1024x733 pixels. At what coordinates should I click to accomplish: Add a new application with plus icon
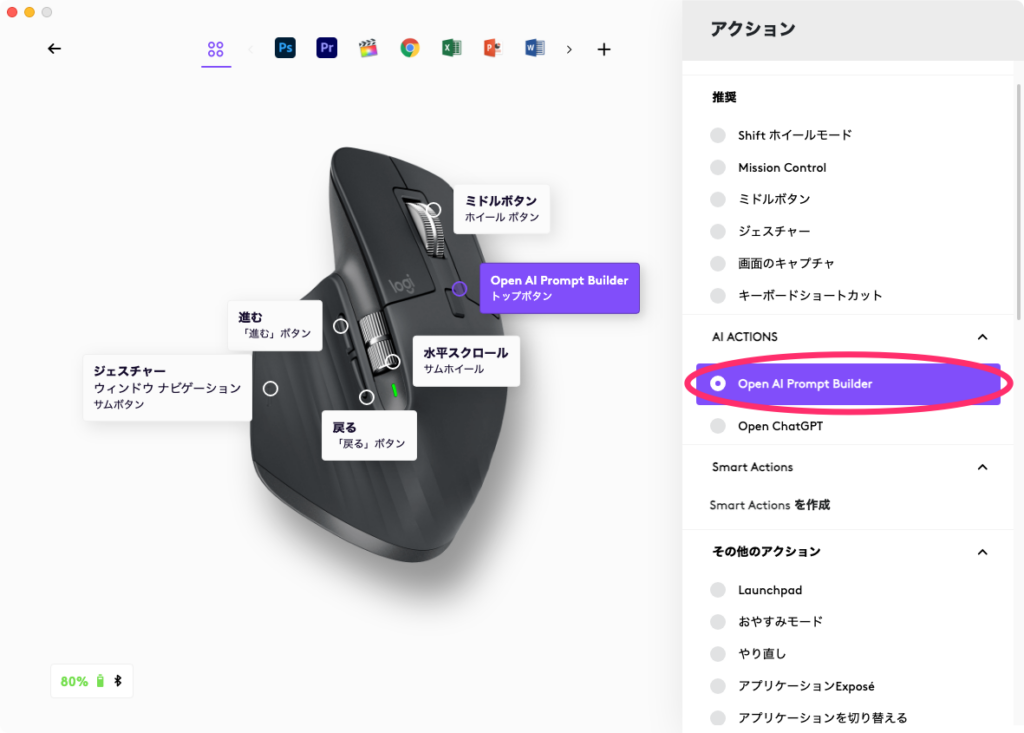point(604,49)
